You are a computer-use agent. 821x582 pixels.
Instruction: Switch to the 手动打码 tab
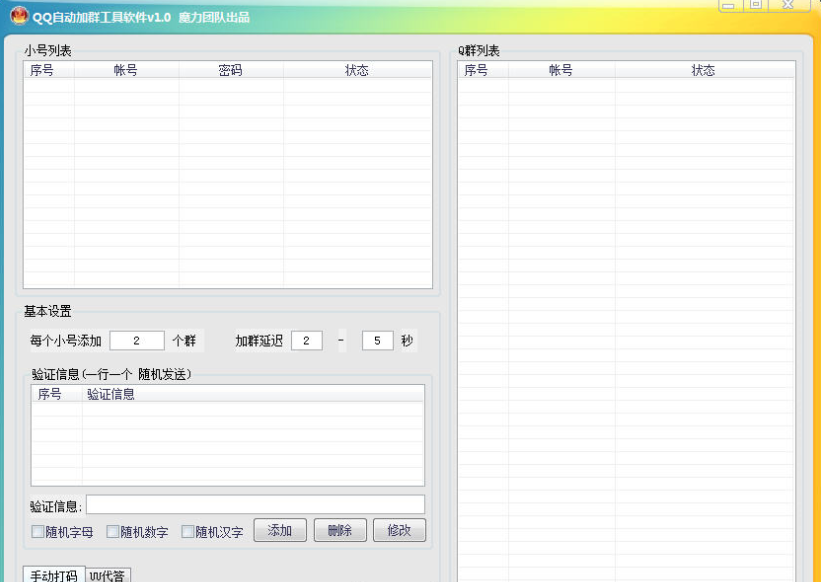click(54, 575)
